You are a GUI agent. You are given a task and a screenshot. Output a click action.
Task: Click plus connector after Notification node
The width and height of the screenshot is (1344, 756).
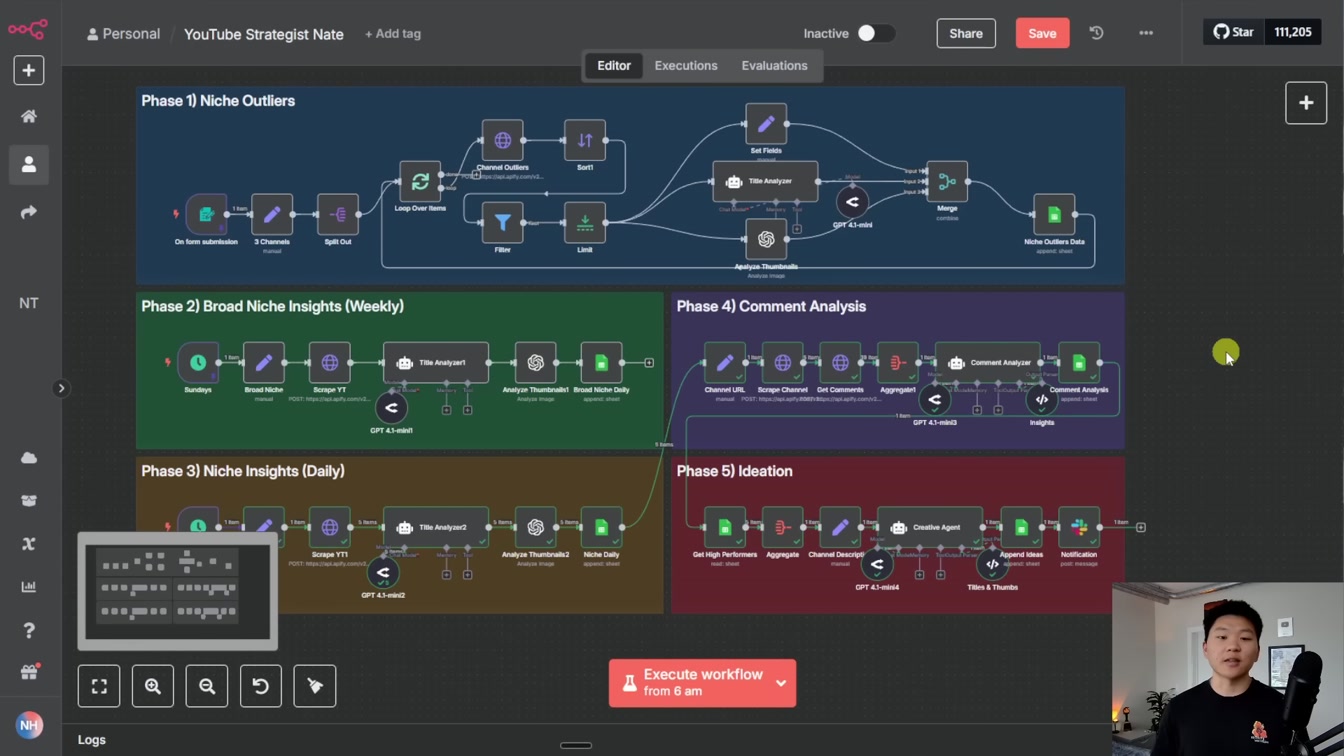coord(1141,527)
